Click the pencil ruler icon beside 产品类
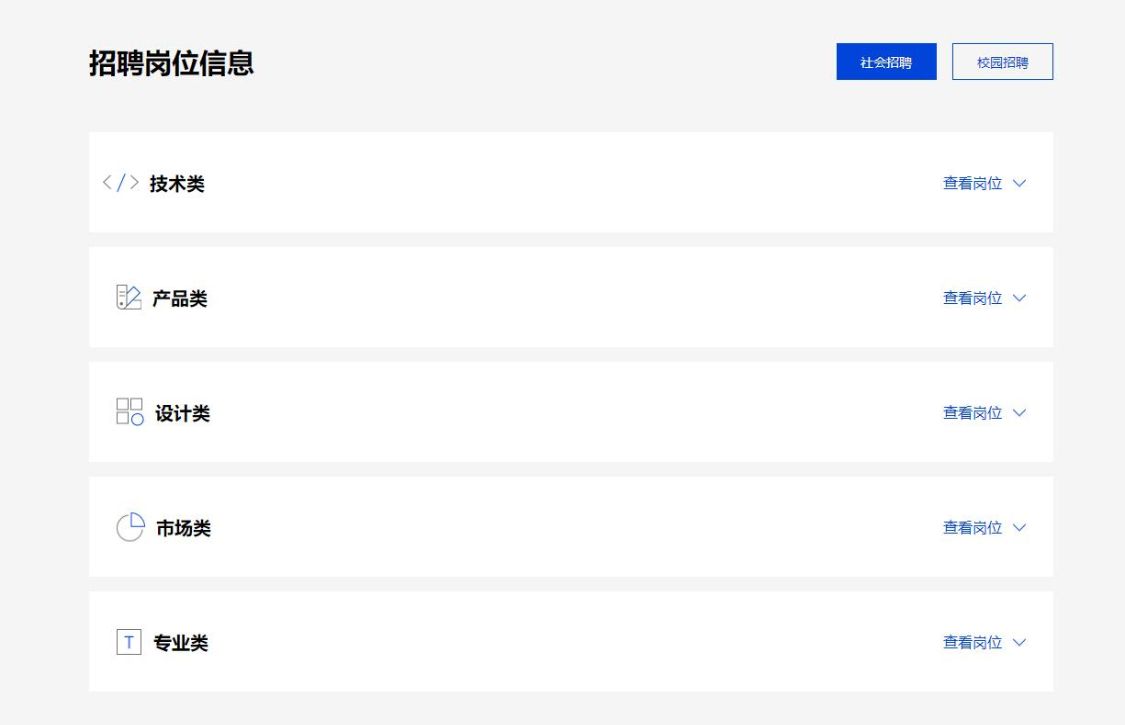 [129, 298]
